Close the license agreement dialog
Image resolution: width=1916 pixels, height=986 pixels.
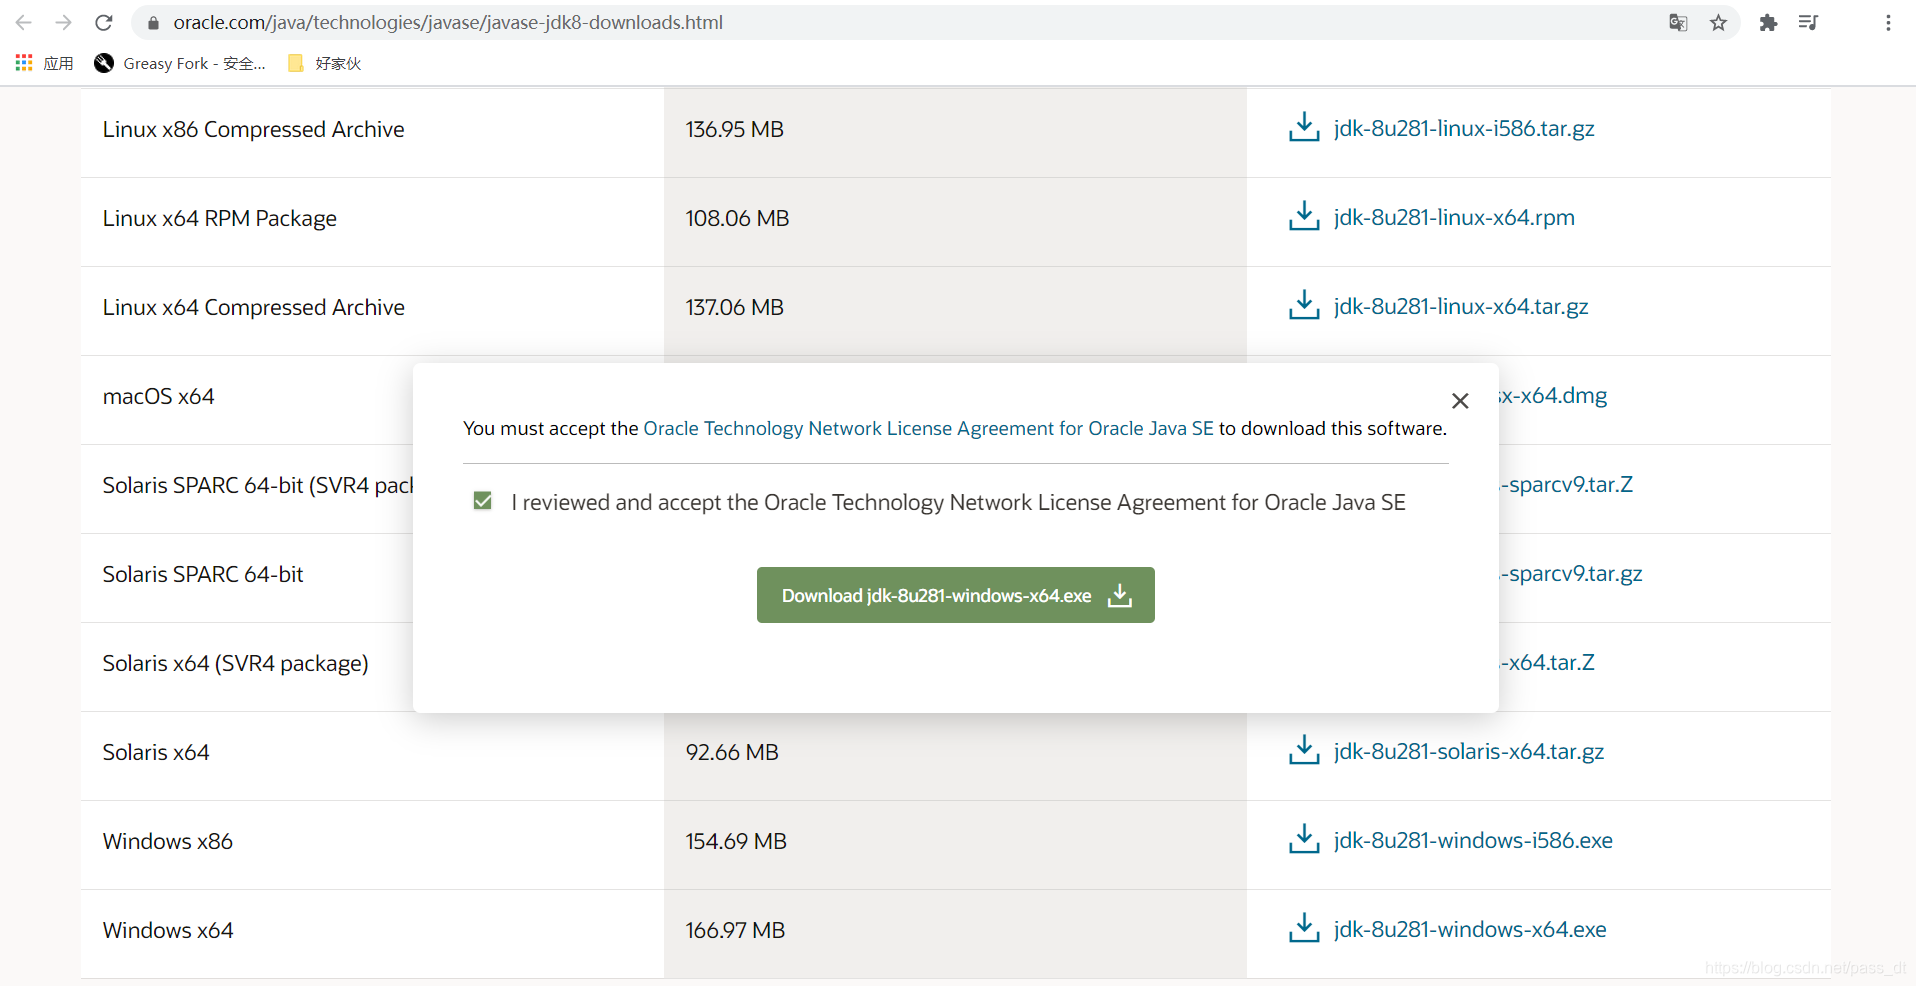click(x=1460, y=401)
